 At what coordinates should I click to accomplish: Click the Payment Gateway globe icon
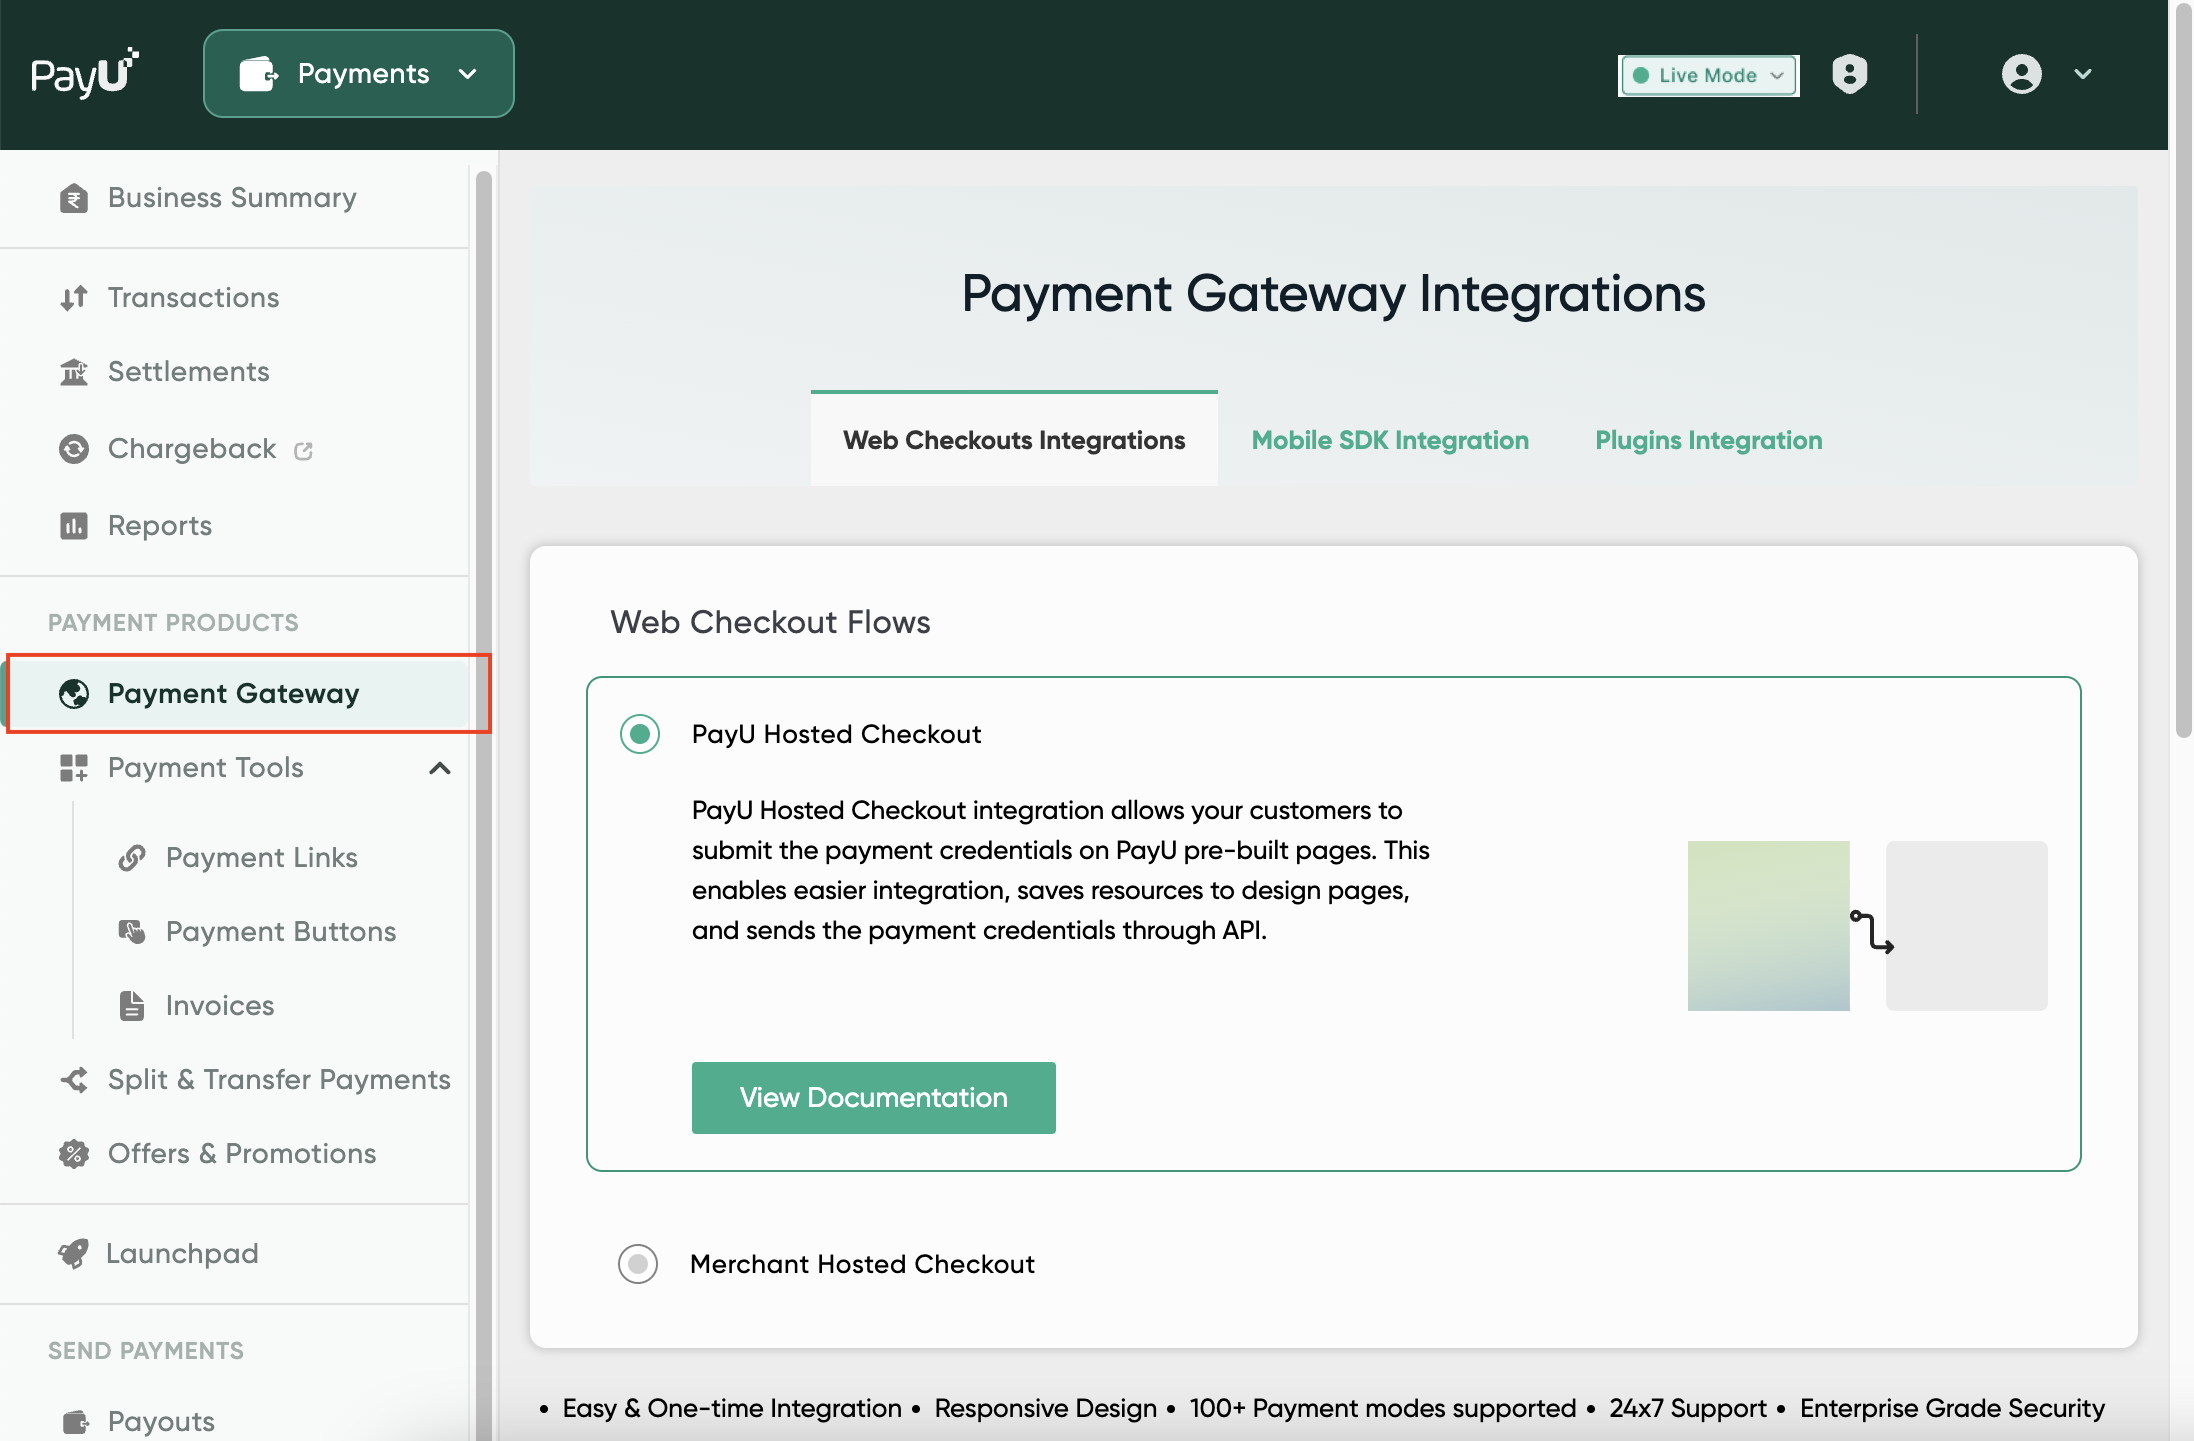(x=73, y=693)
